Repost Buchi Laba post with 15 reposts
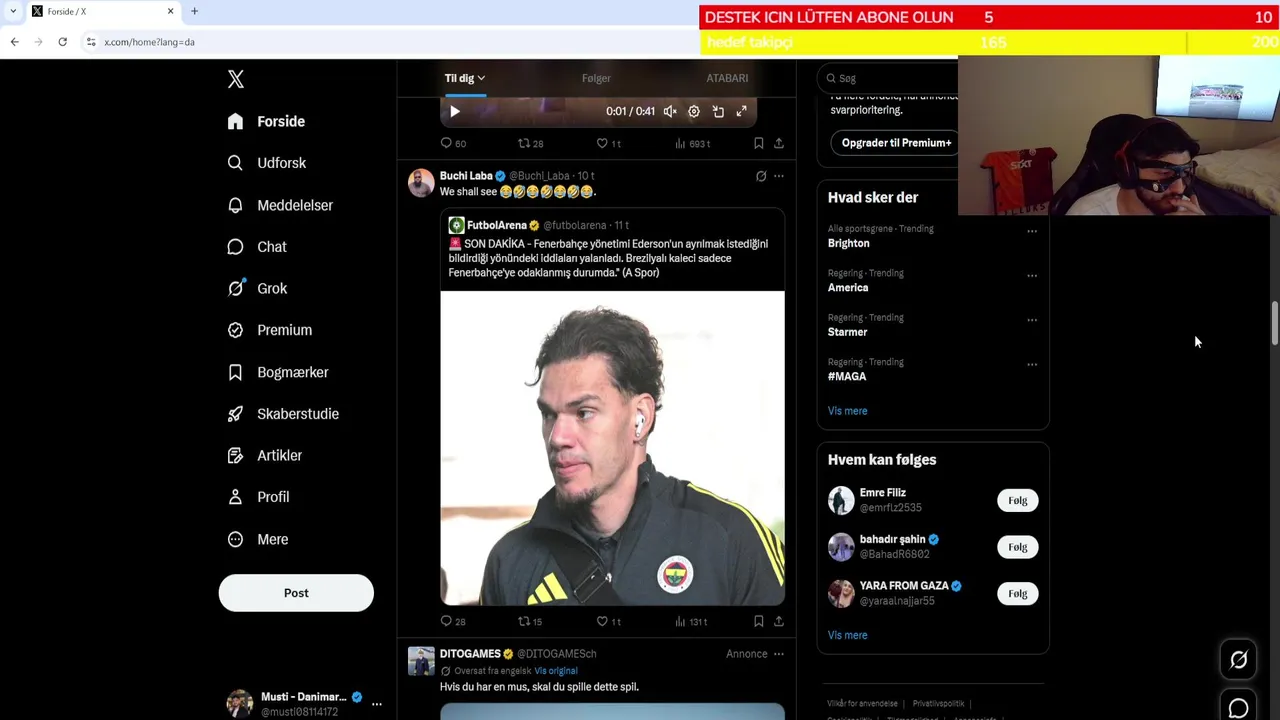 click(530, 621)
